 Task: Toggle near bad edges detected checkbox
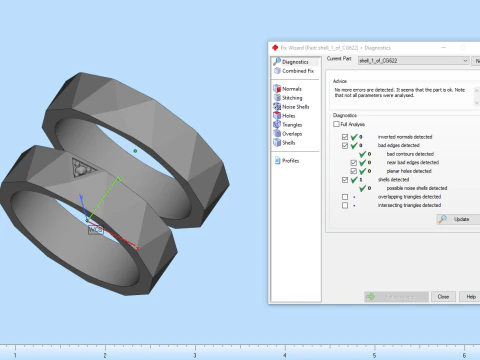pyautogui.click(x=354, y=163)
